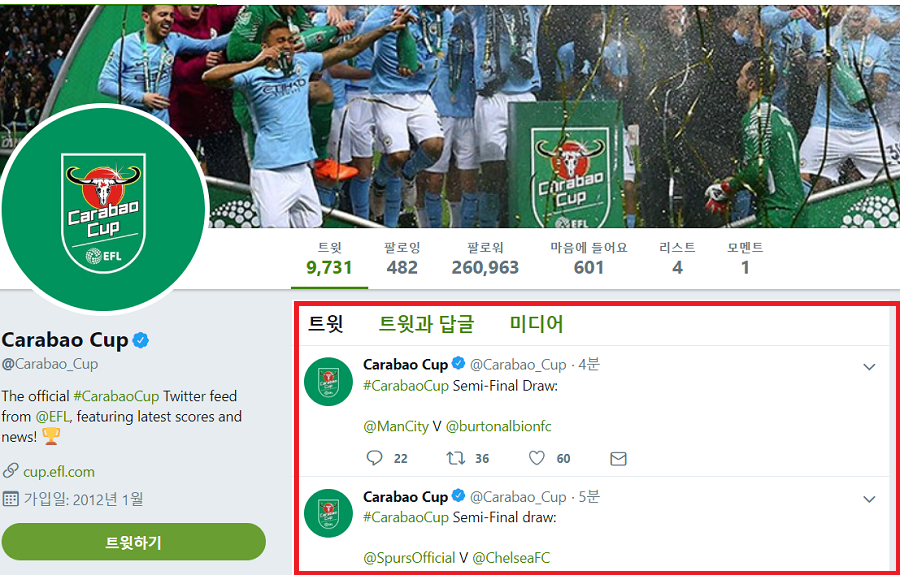Viewport: 900px width, 575px height.
Task: Open the 팔로잉 482 list
Action: (x=402, y=258)
